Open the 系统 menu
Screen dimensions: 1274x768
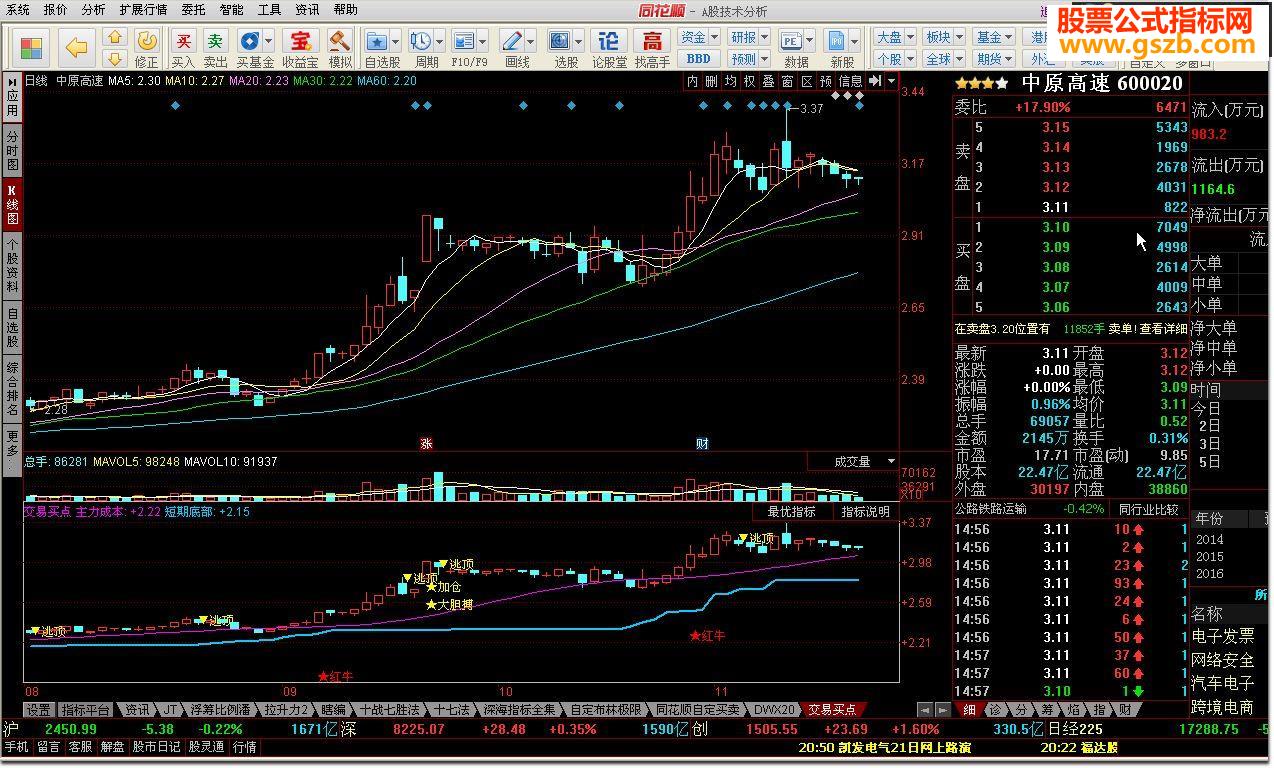click(x=18, y=10)
